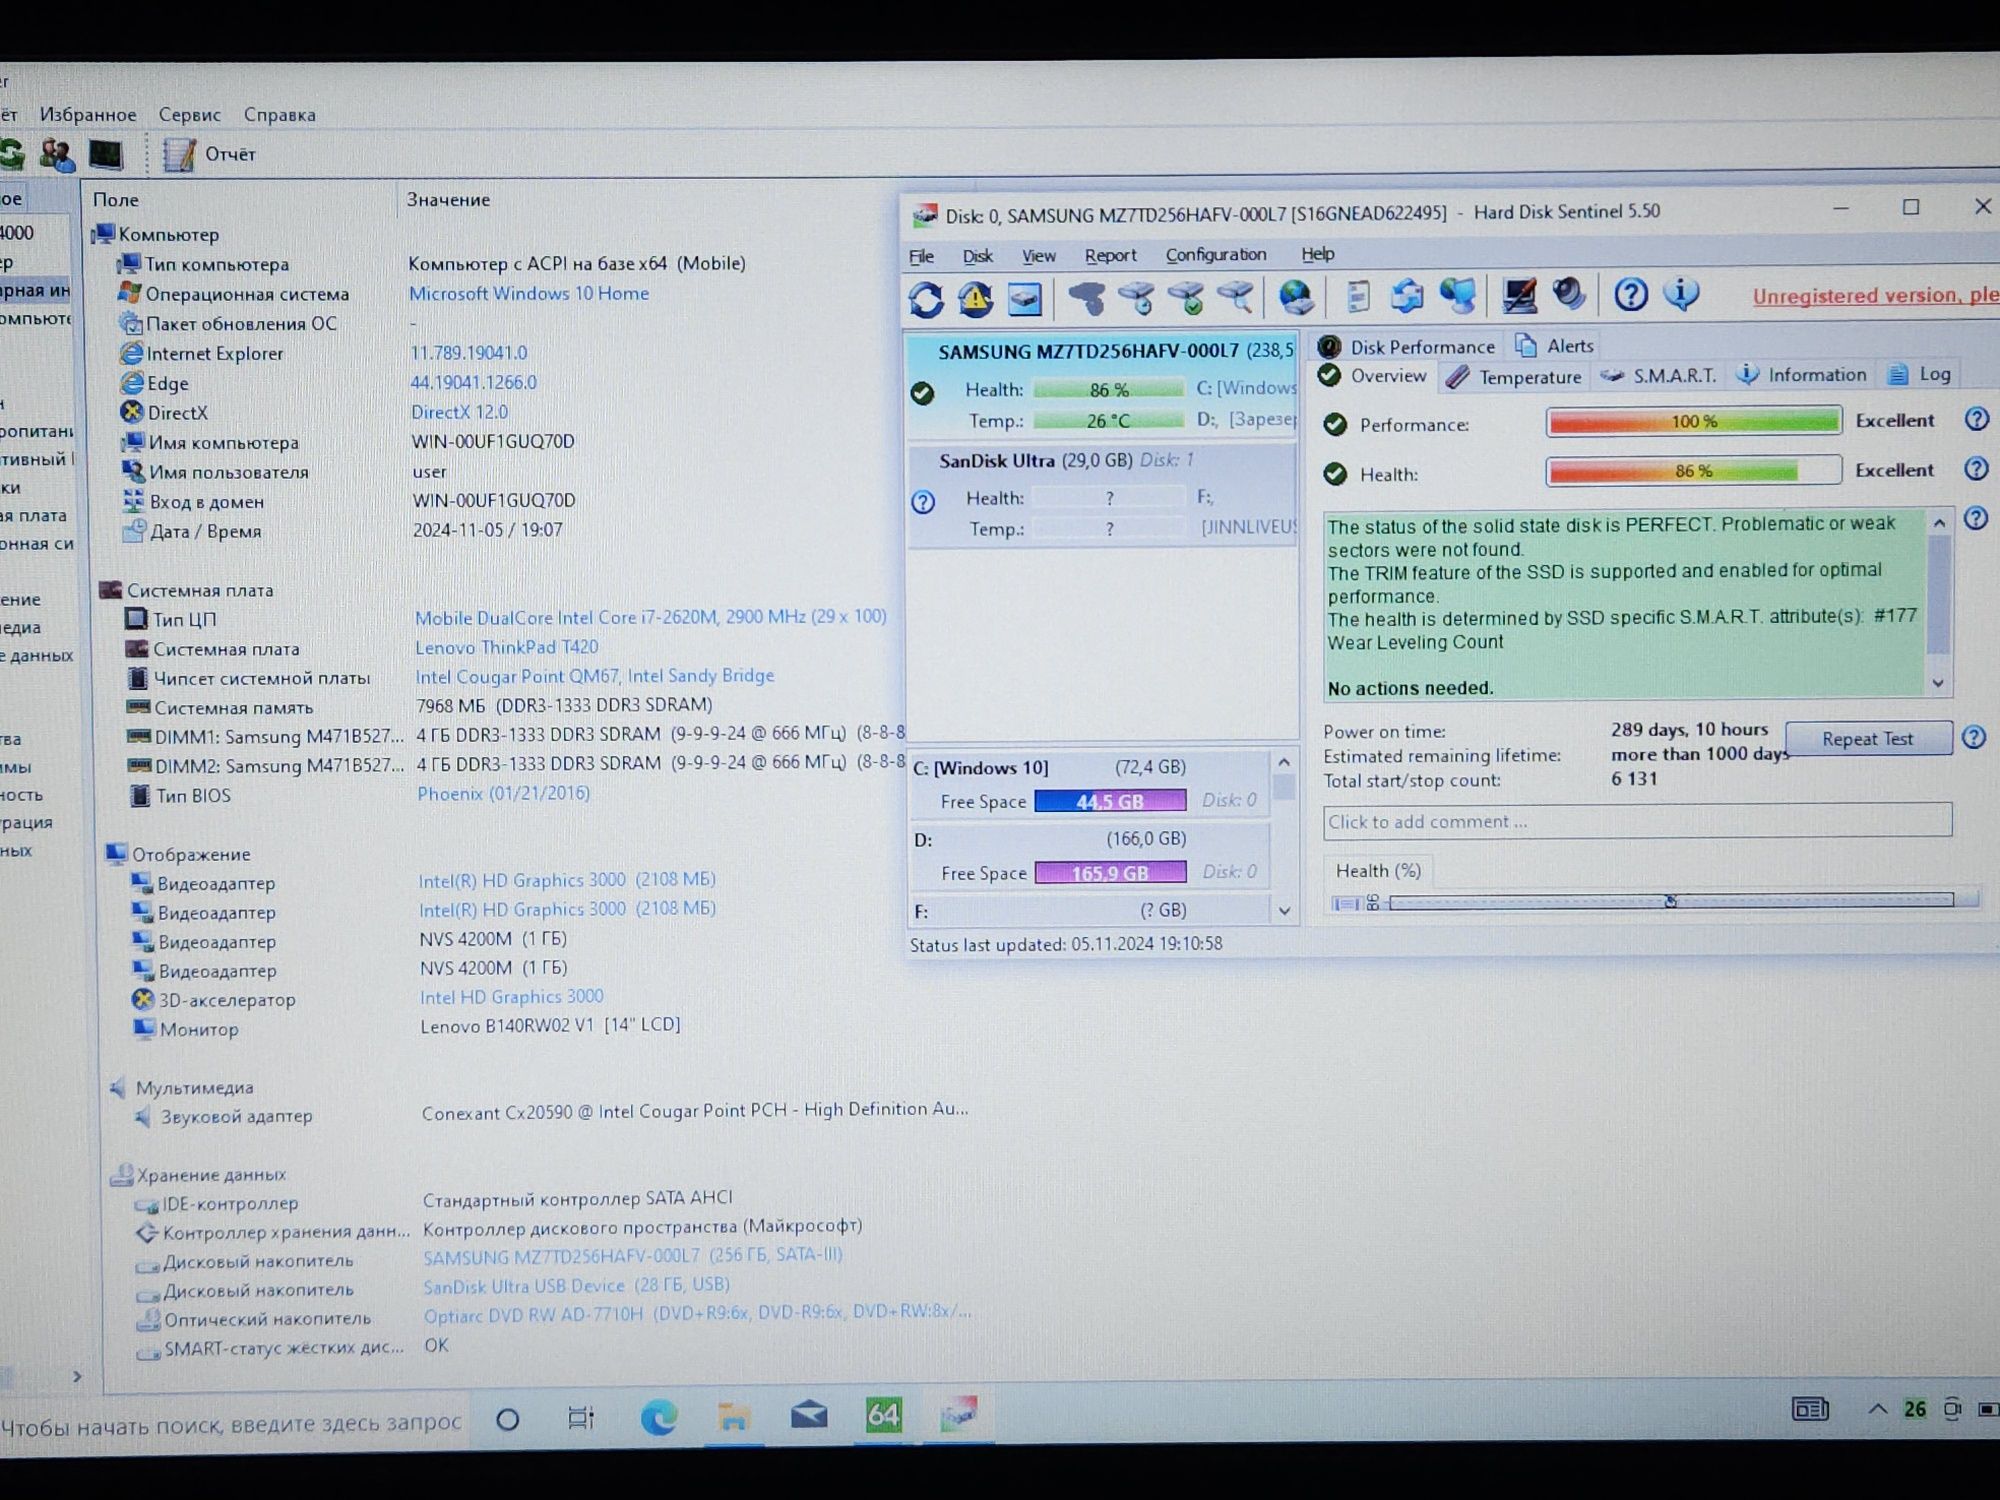Image resolution: width=2000 pixels, height=1500 pixels.
Task: Open the Disk menu in Hard Disk Sentinel
Action: (977, 257)
